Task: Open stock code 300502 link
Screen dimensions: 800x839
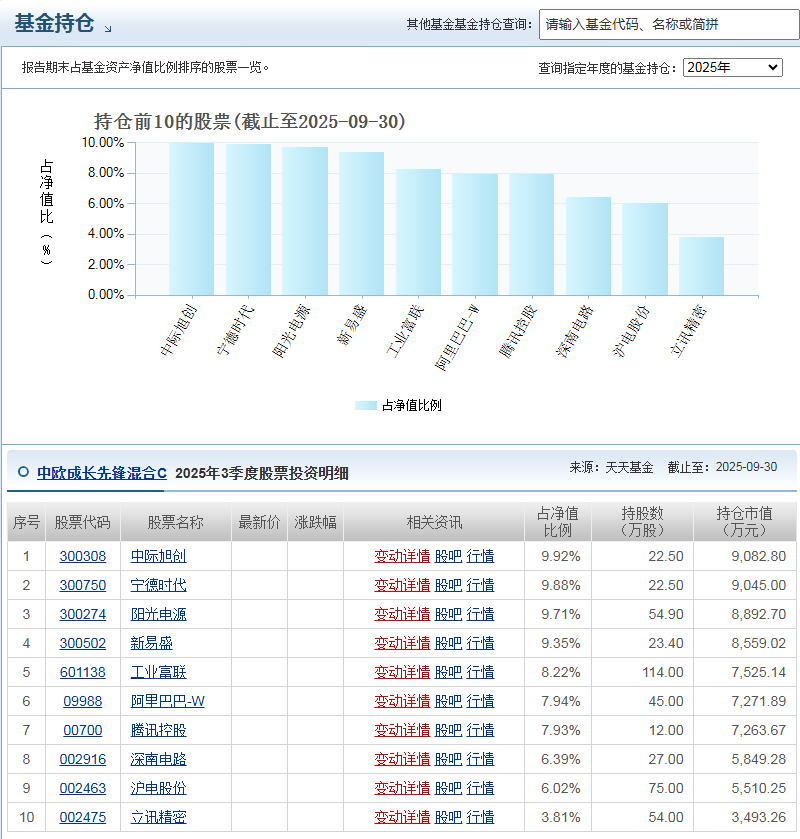Action: tap(82, 643)
